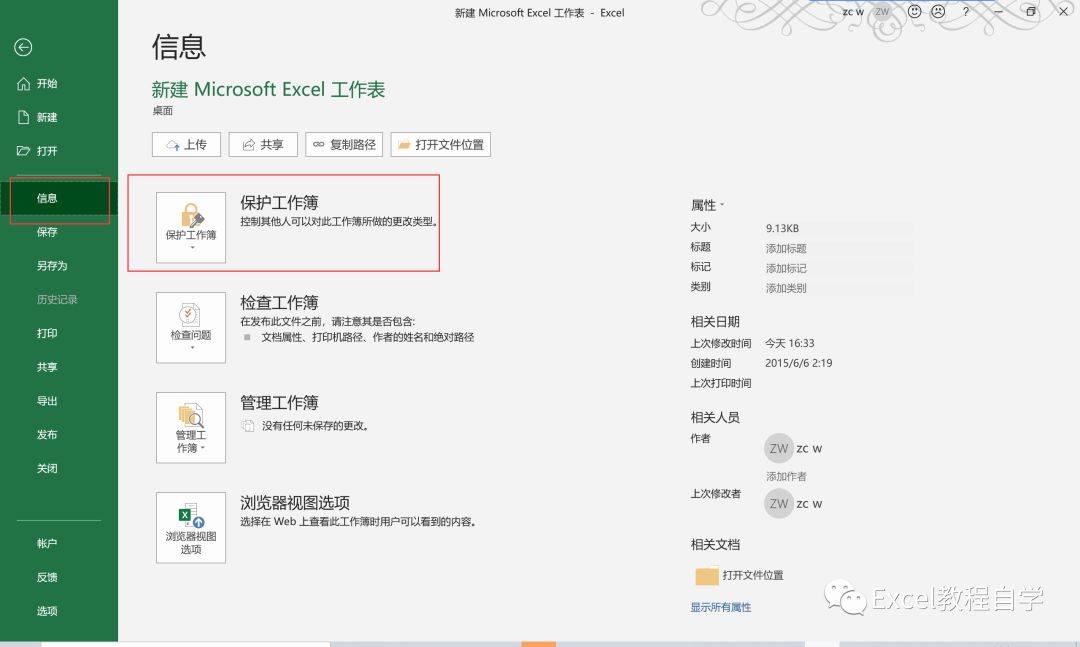Click the zc w user name in title bar
The height and width of the screenshot is (647, 1080).
(x=853, y=12)
